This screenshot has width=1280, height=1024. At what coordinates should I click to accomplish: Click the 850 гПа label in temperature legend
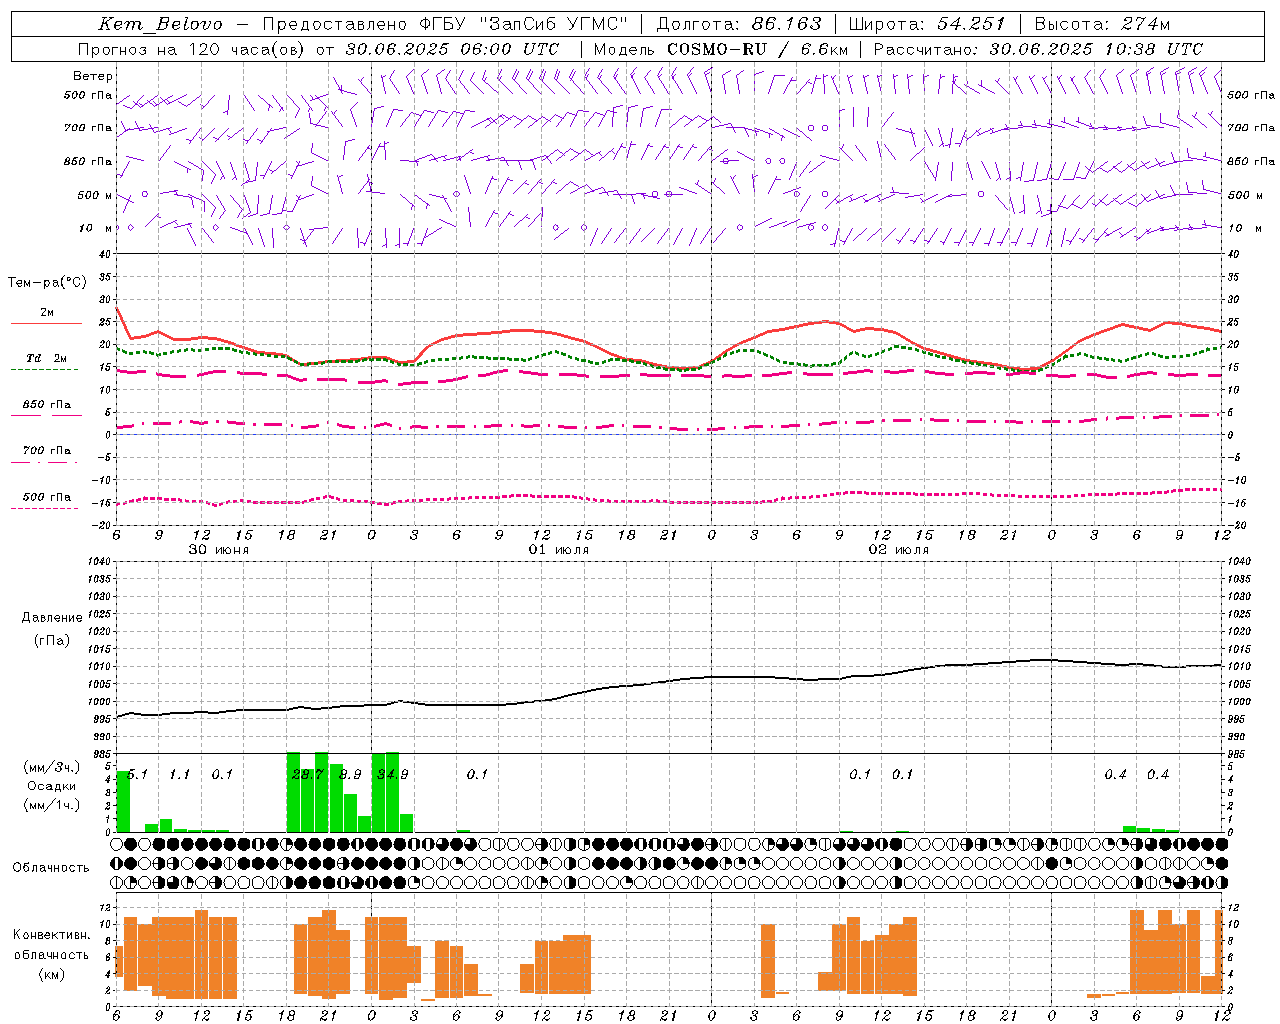coord(47,405)
